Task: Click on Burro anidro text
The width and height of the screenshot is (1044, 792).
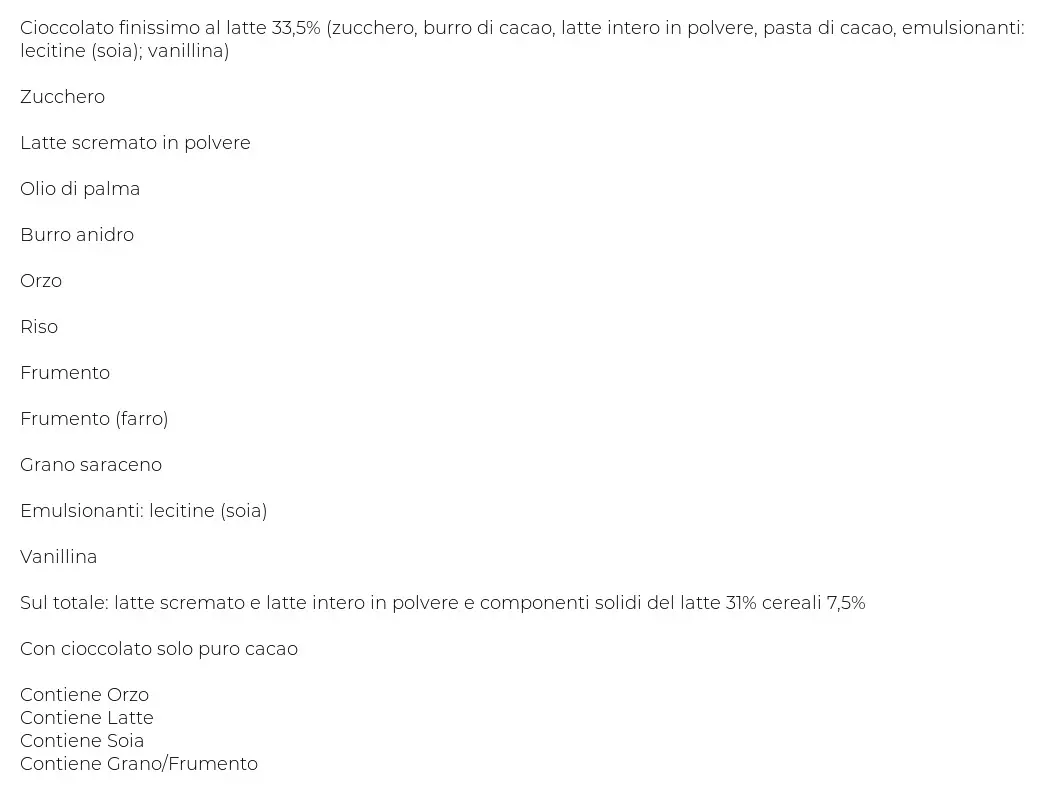Action: click(x=77, y=234)
